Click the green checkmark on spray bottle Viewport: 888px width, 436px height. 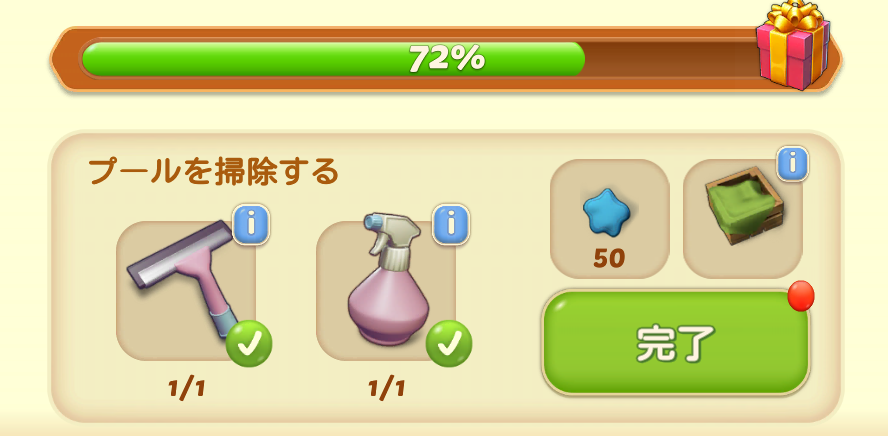[449, 344]
